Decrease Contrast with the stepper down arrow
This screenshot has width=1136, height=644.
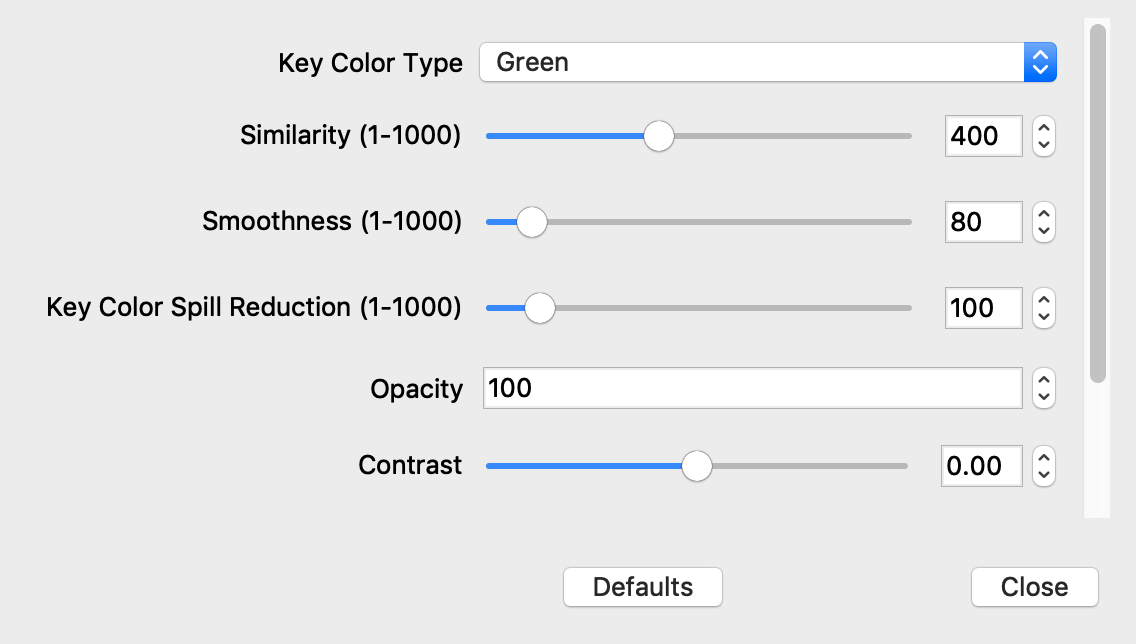[1043, 475]
